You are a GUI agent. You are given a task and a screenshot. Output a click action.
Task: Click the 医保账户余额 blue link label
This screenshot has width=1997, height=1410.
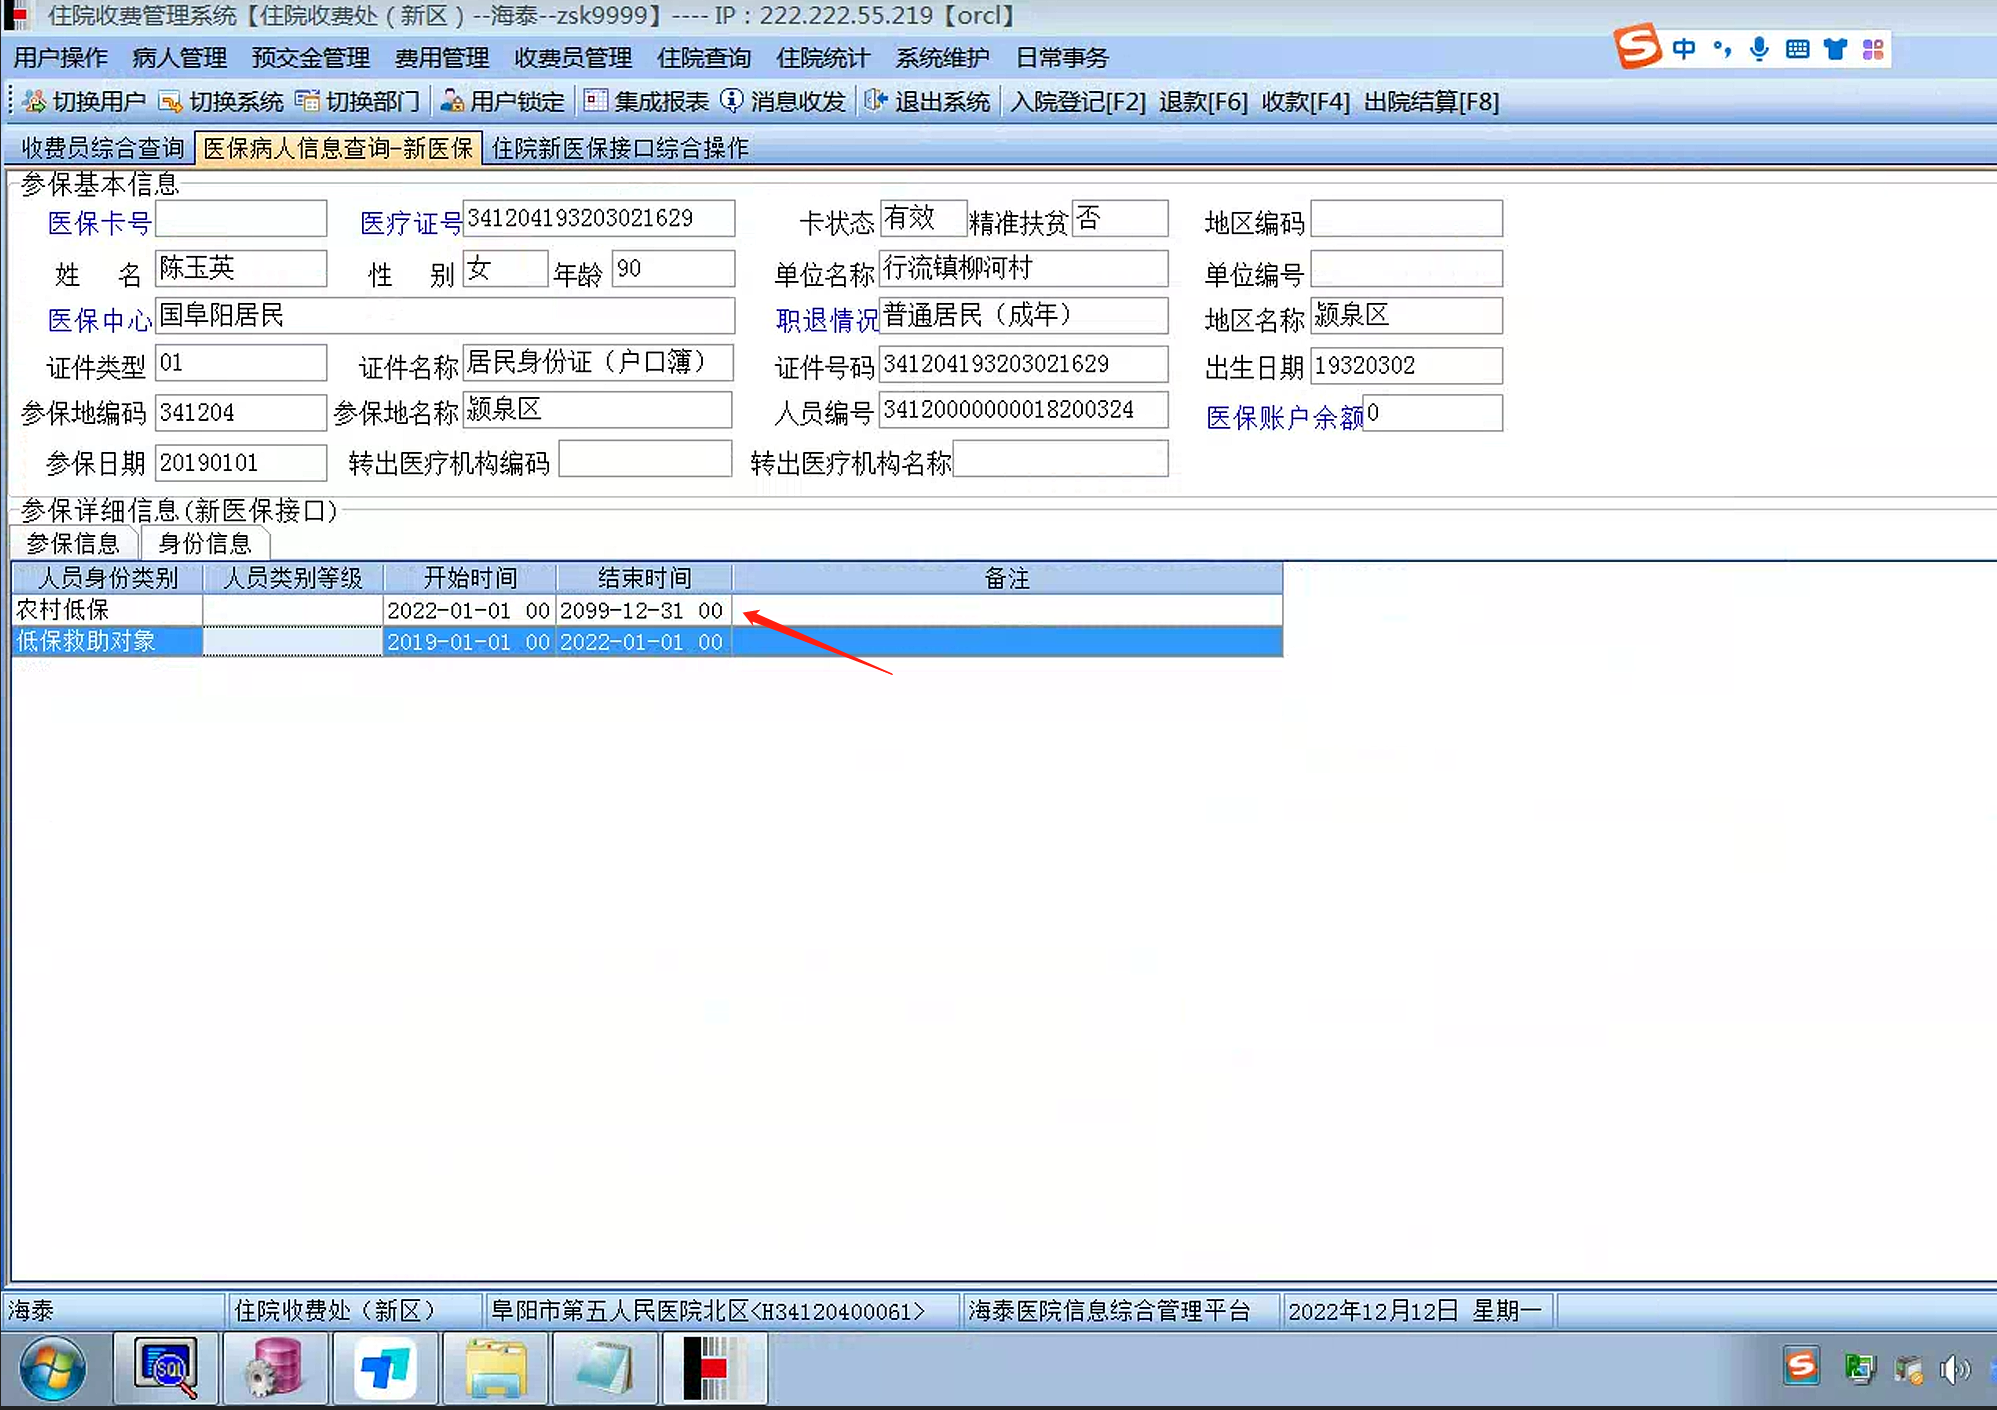[1284, 417]
